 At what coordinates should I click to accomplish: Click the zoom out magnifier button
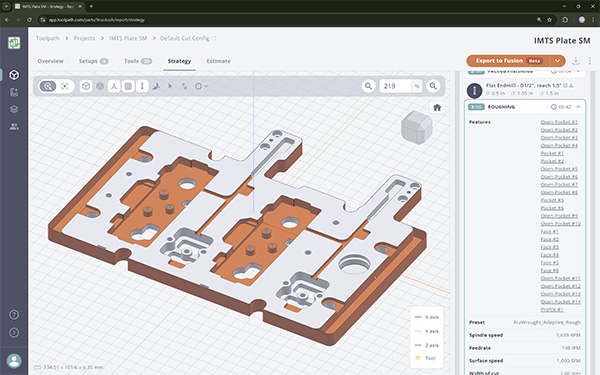(368, 86)
